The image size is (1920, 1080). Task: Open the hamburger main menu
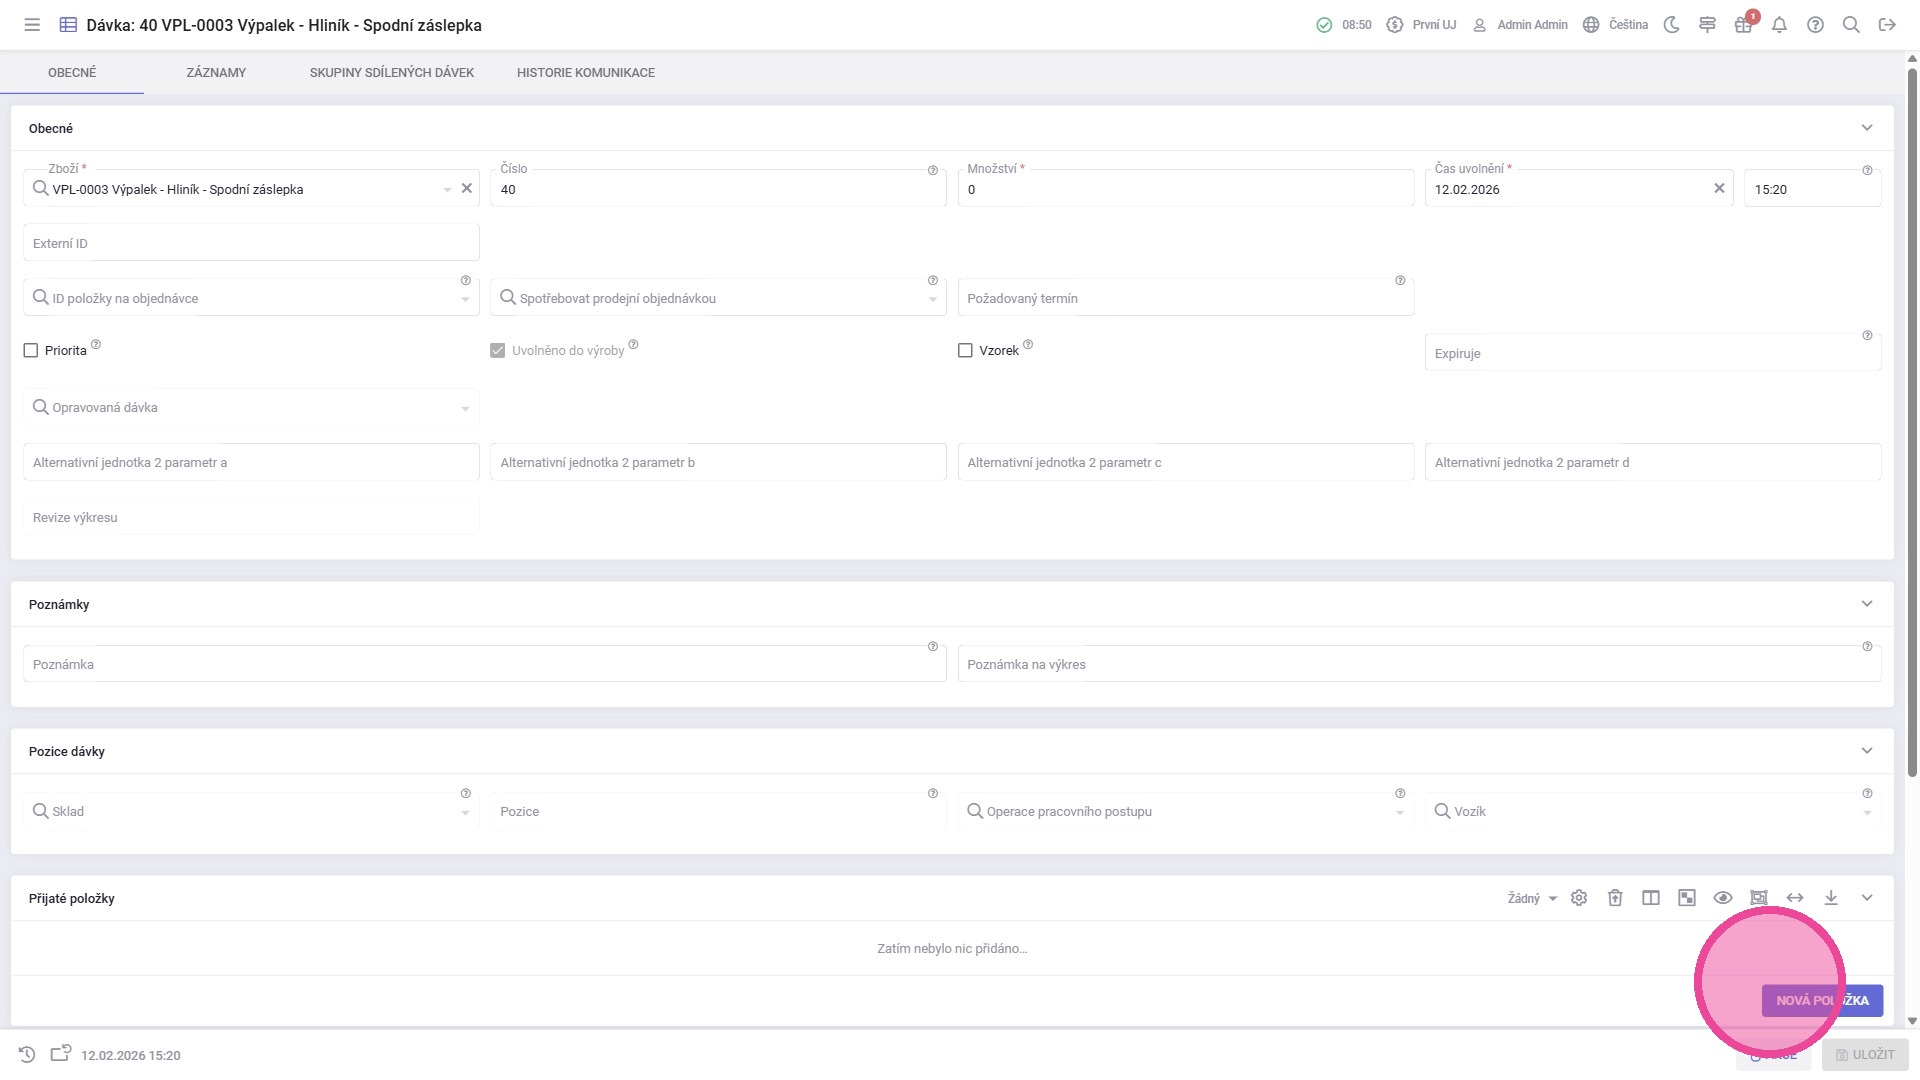click(32, 25)
